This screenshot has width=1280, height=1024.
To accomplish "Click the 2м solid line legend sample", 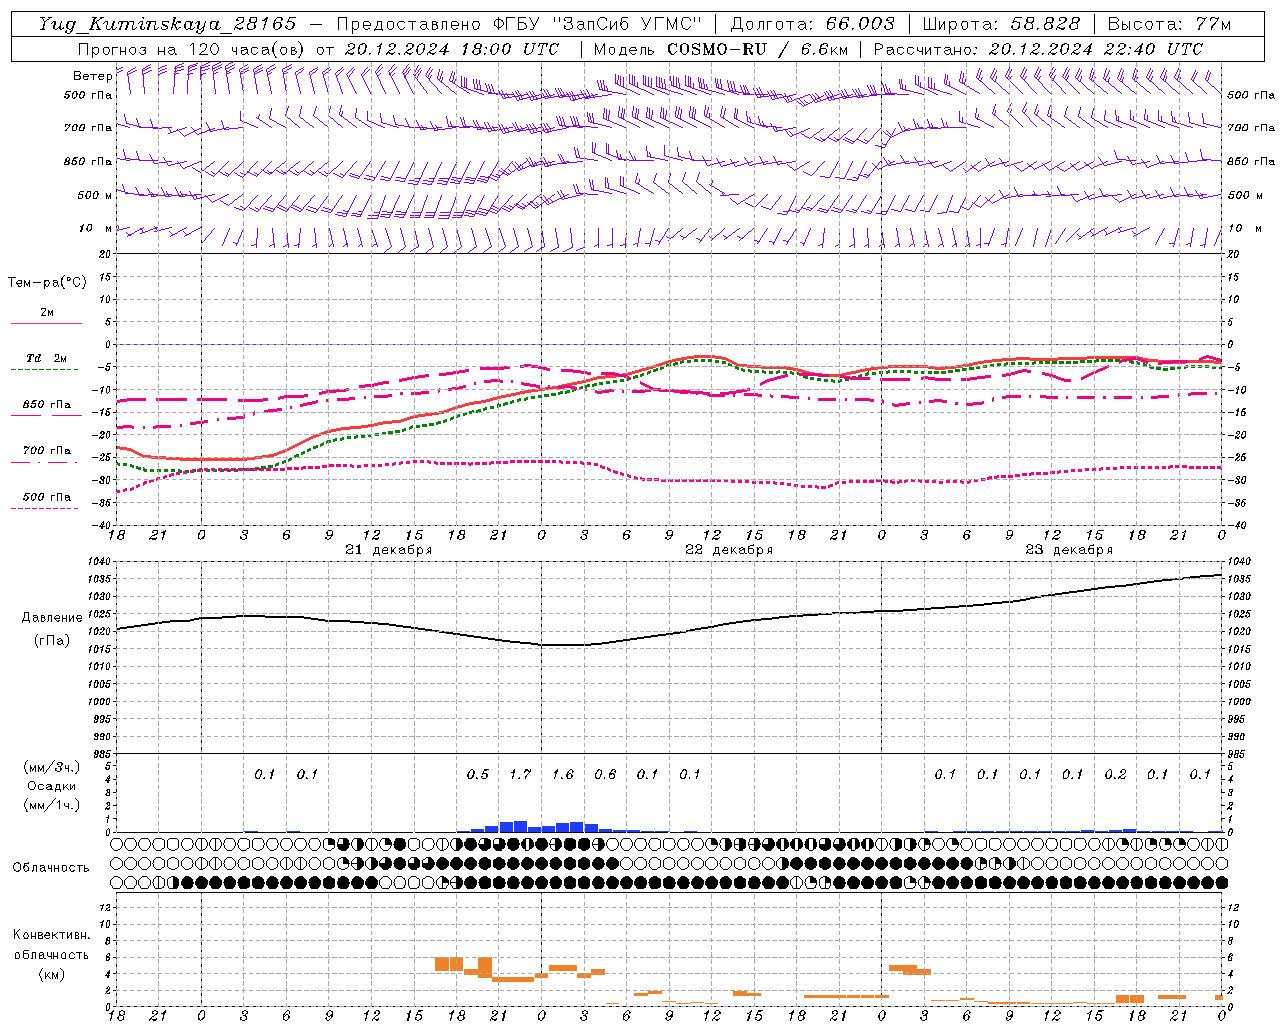I will pyautogui.click(x=46, y=323).
